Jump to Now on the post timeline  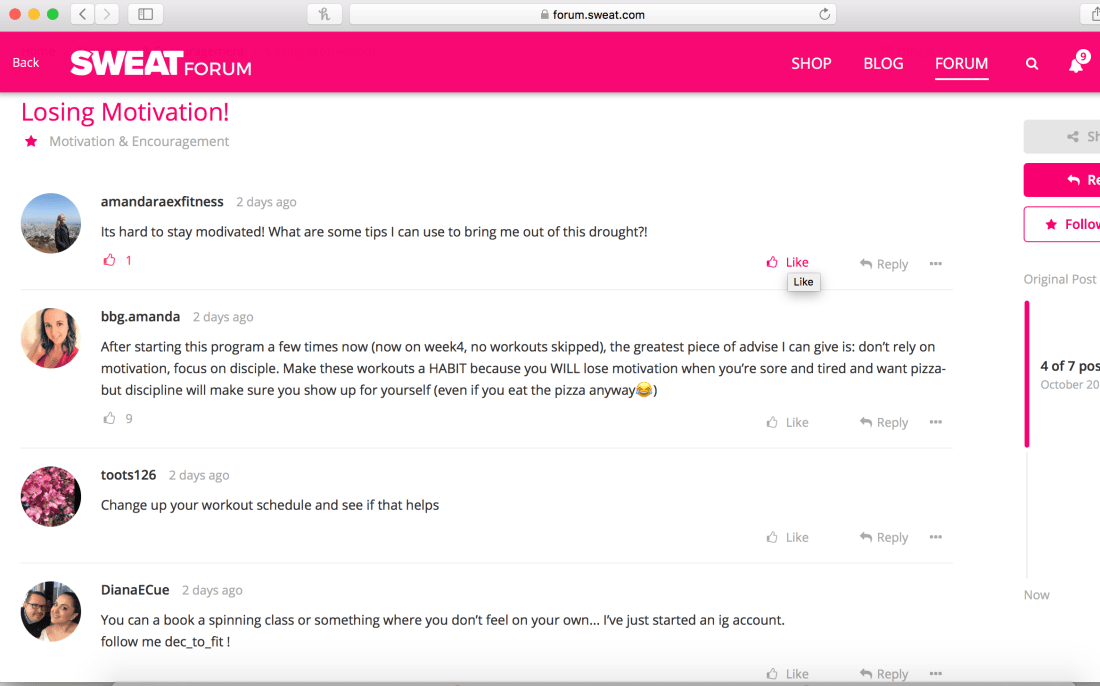point(1036,594)
